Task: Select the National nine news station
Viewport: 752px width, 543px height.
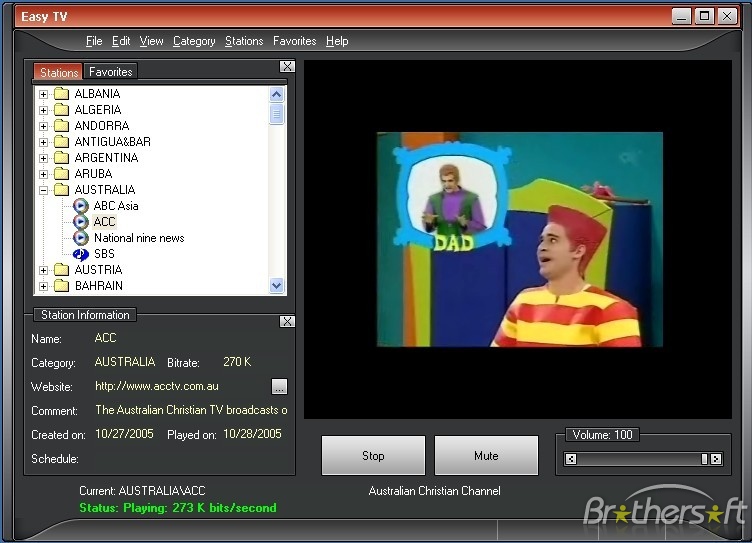Action: coord(139,238)
